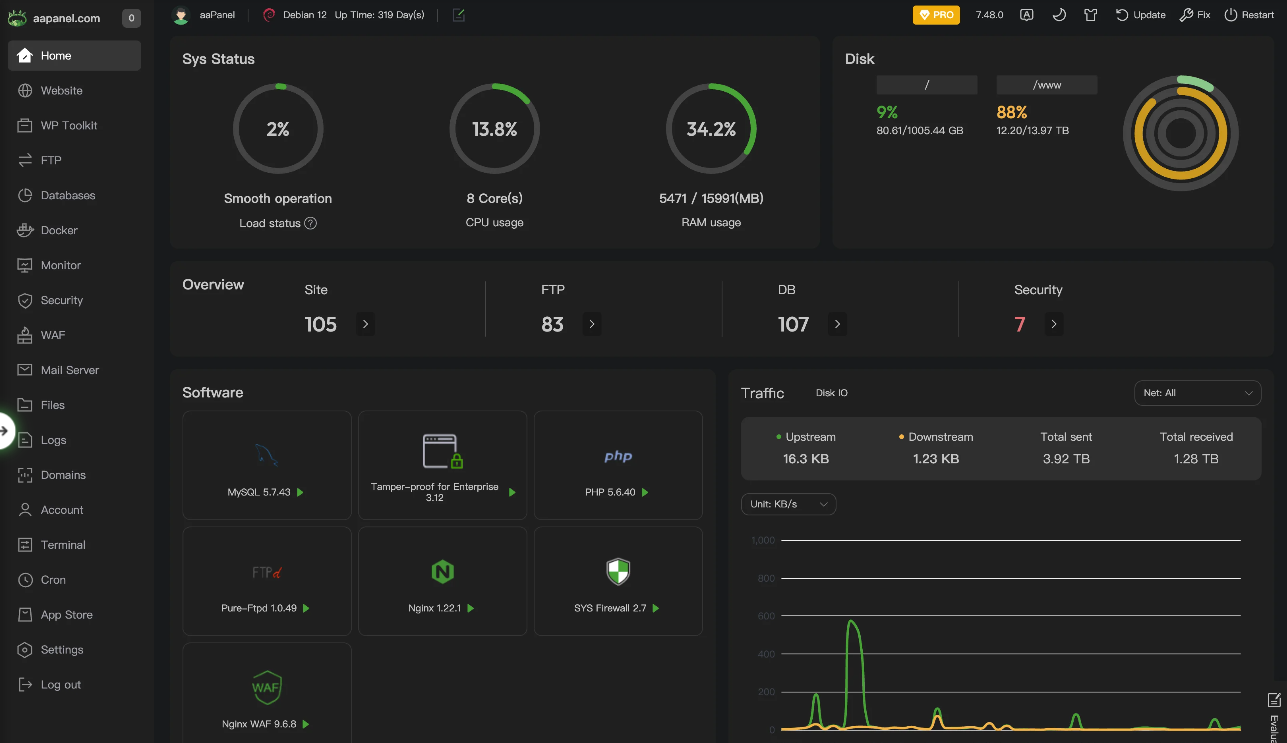Screen dimensions: 1287x743
Task: Open the Unit: KB/s dropdown
Action: (788, 504)
